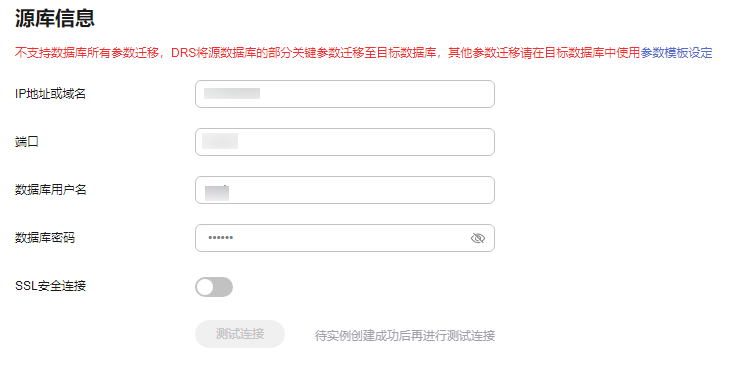Click the blurred username value

click(217, 192)
